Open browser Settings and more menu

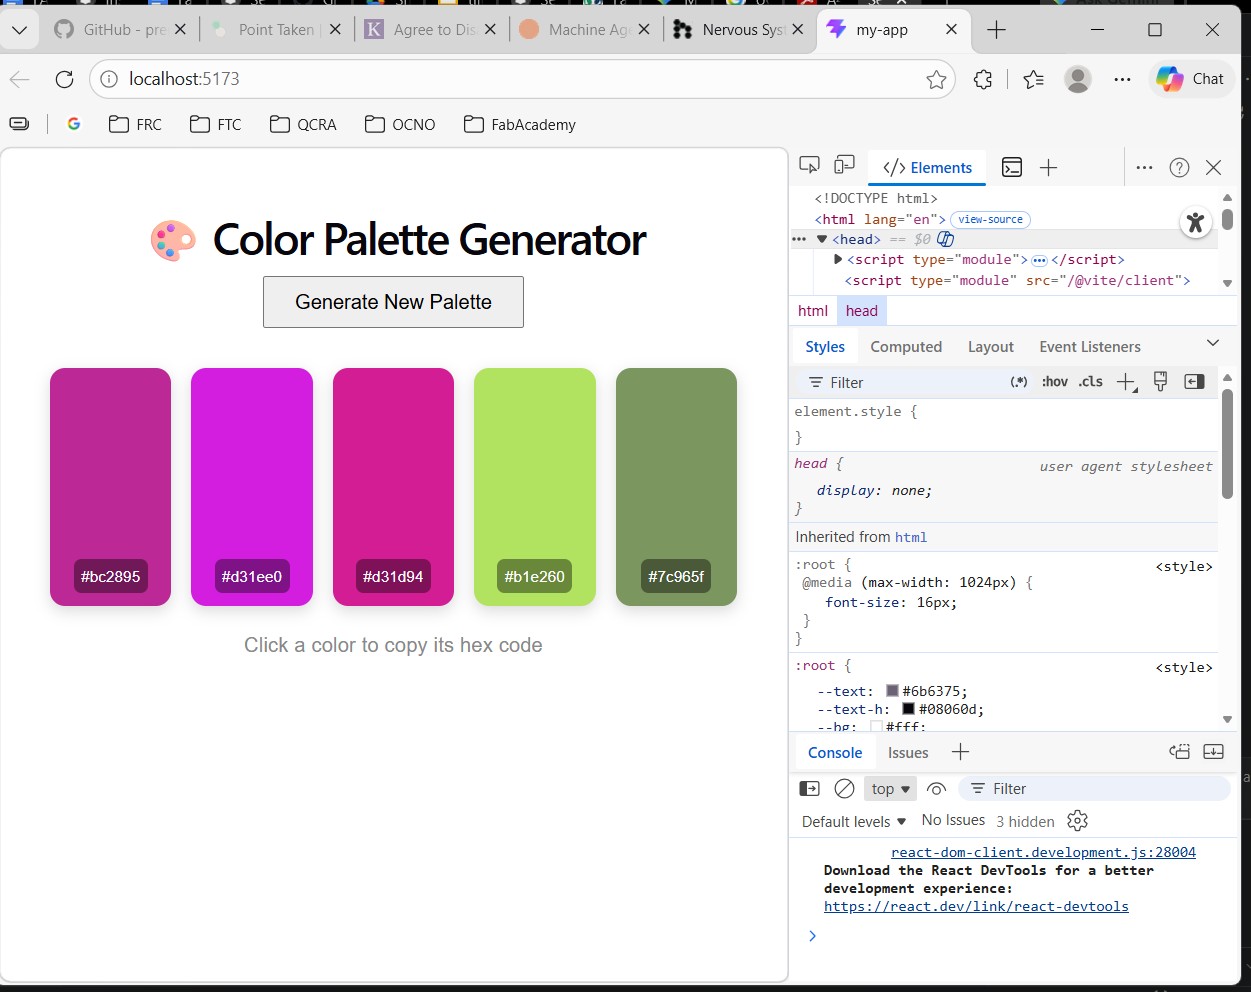[x=1122, y=79]
